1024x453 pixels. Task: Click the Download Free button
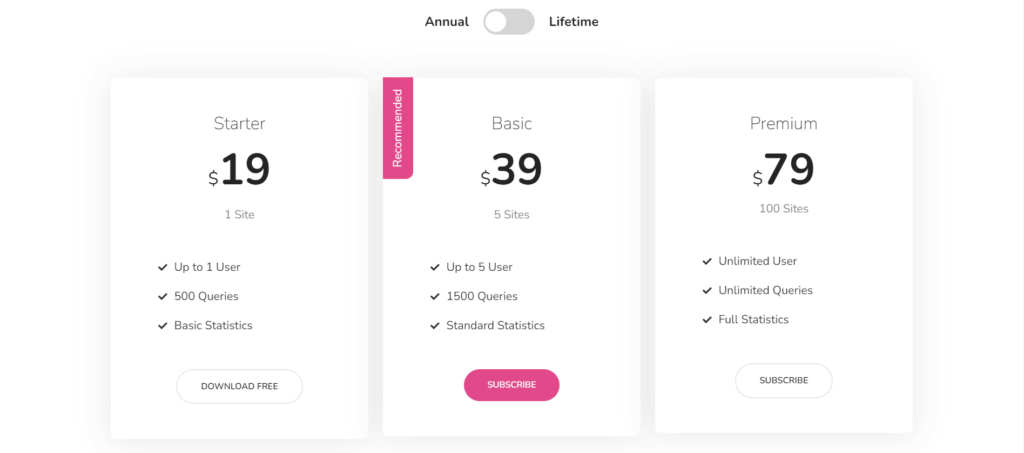click(239, 386)
